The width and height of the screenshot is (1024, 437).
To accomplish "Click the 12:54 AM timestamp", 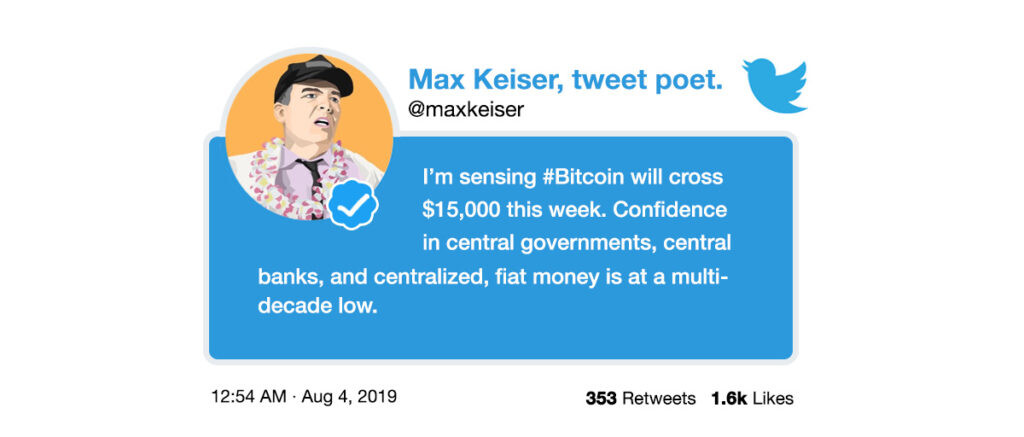I will [249, 397].
